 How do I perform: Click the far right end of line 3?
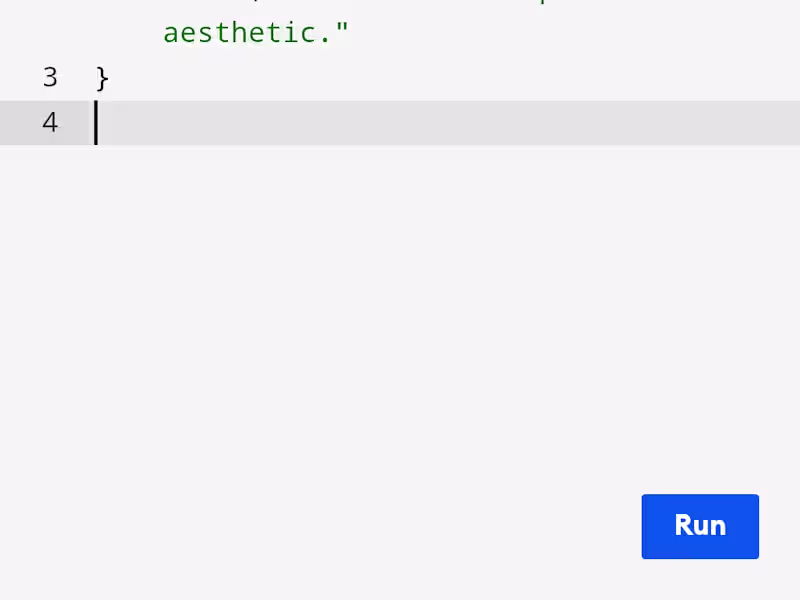pos(780,78)
